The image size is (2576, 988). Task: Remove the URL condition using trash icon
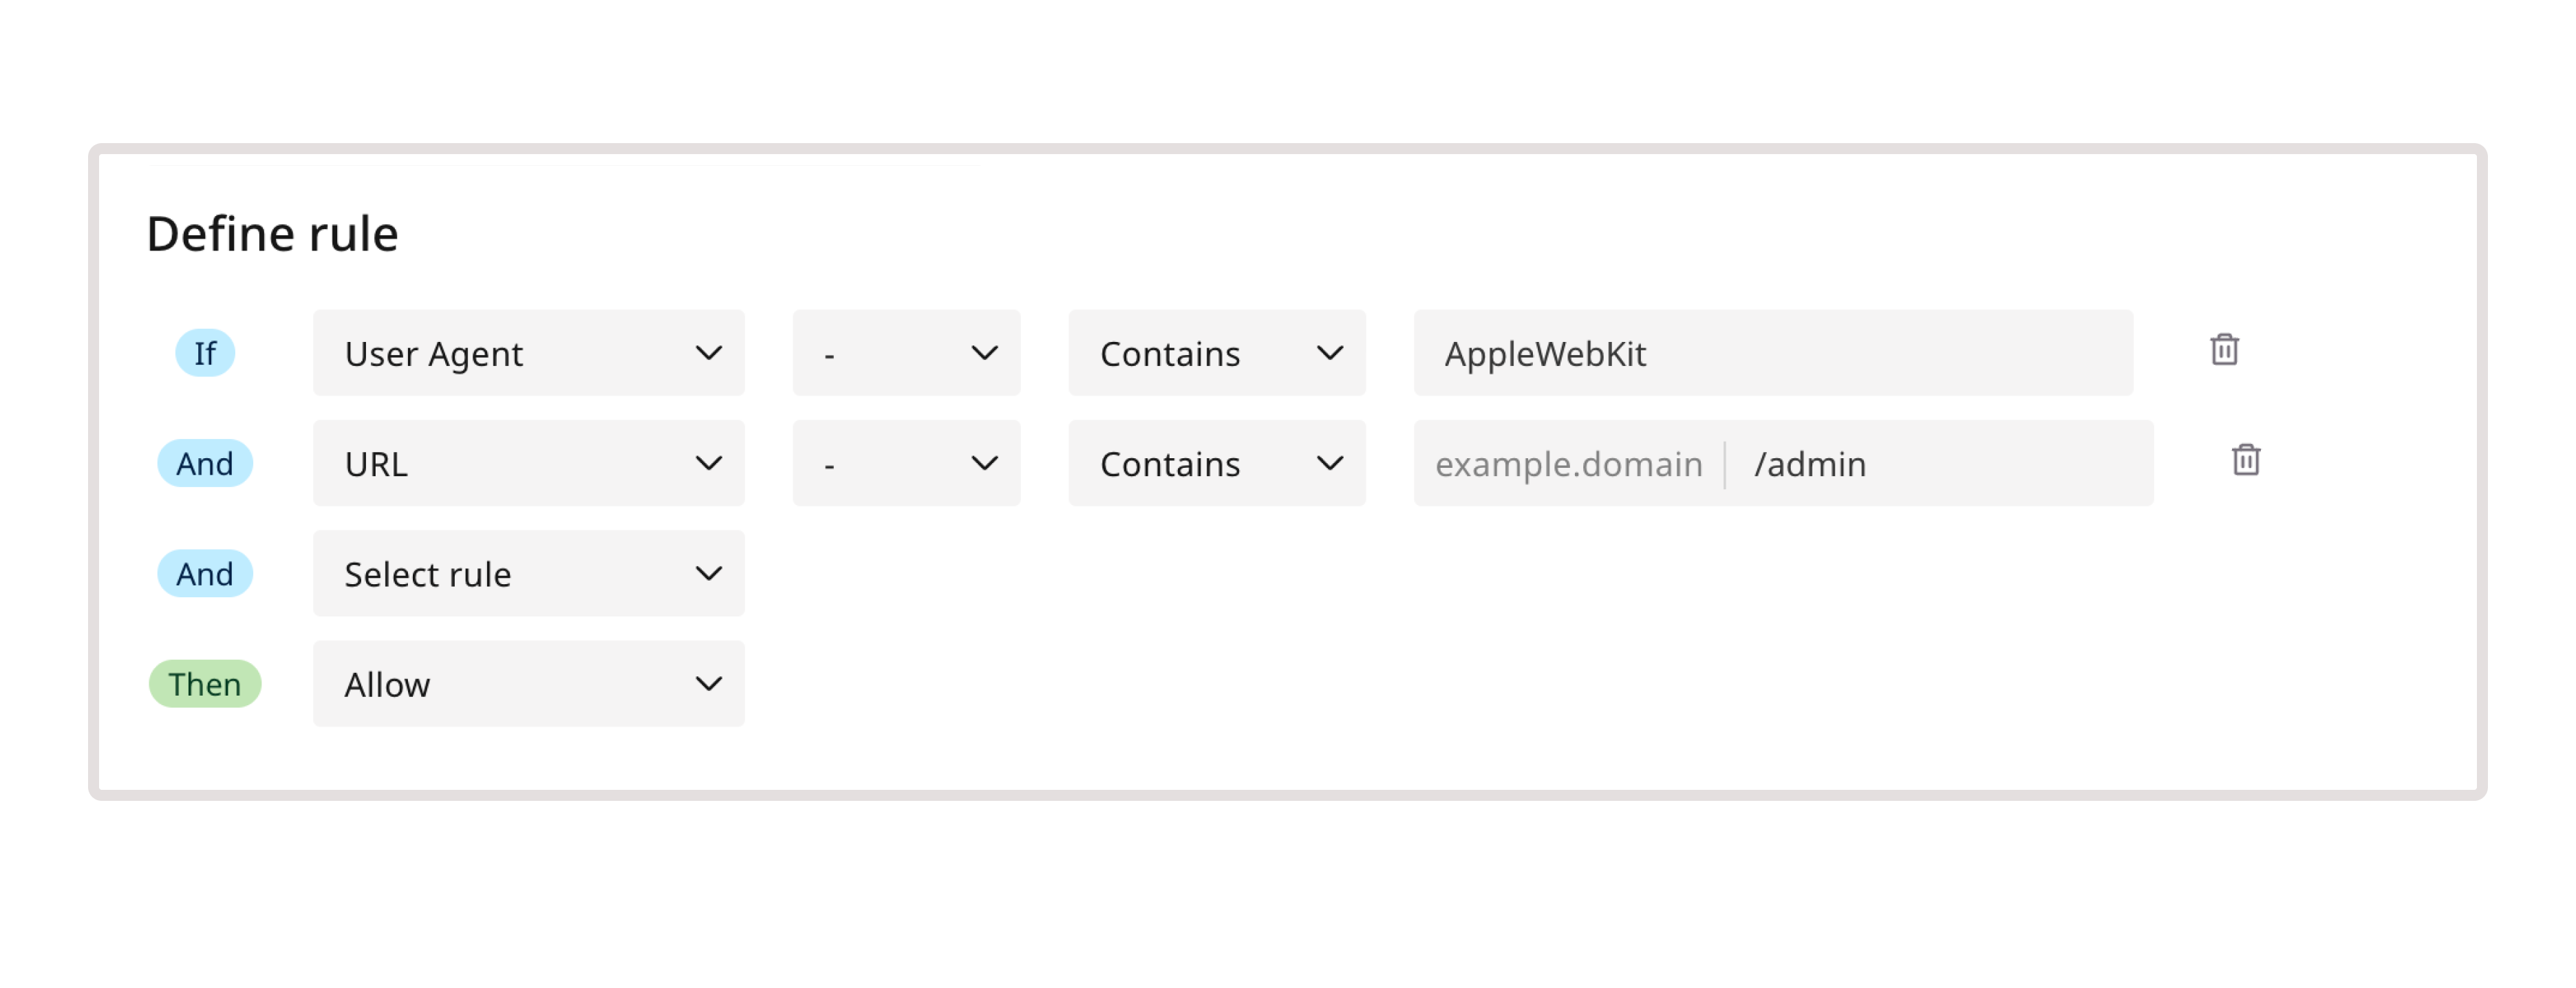[2245, 461]
